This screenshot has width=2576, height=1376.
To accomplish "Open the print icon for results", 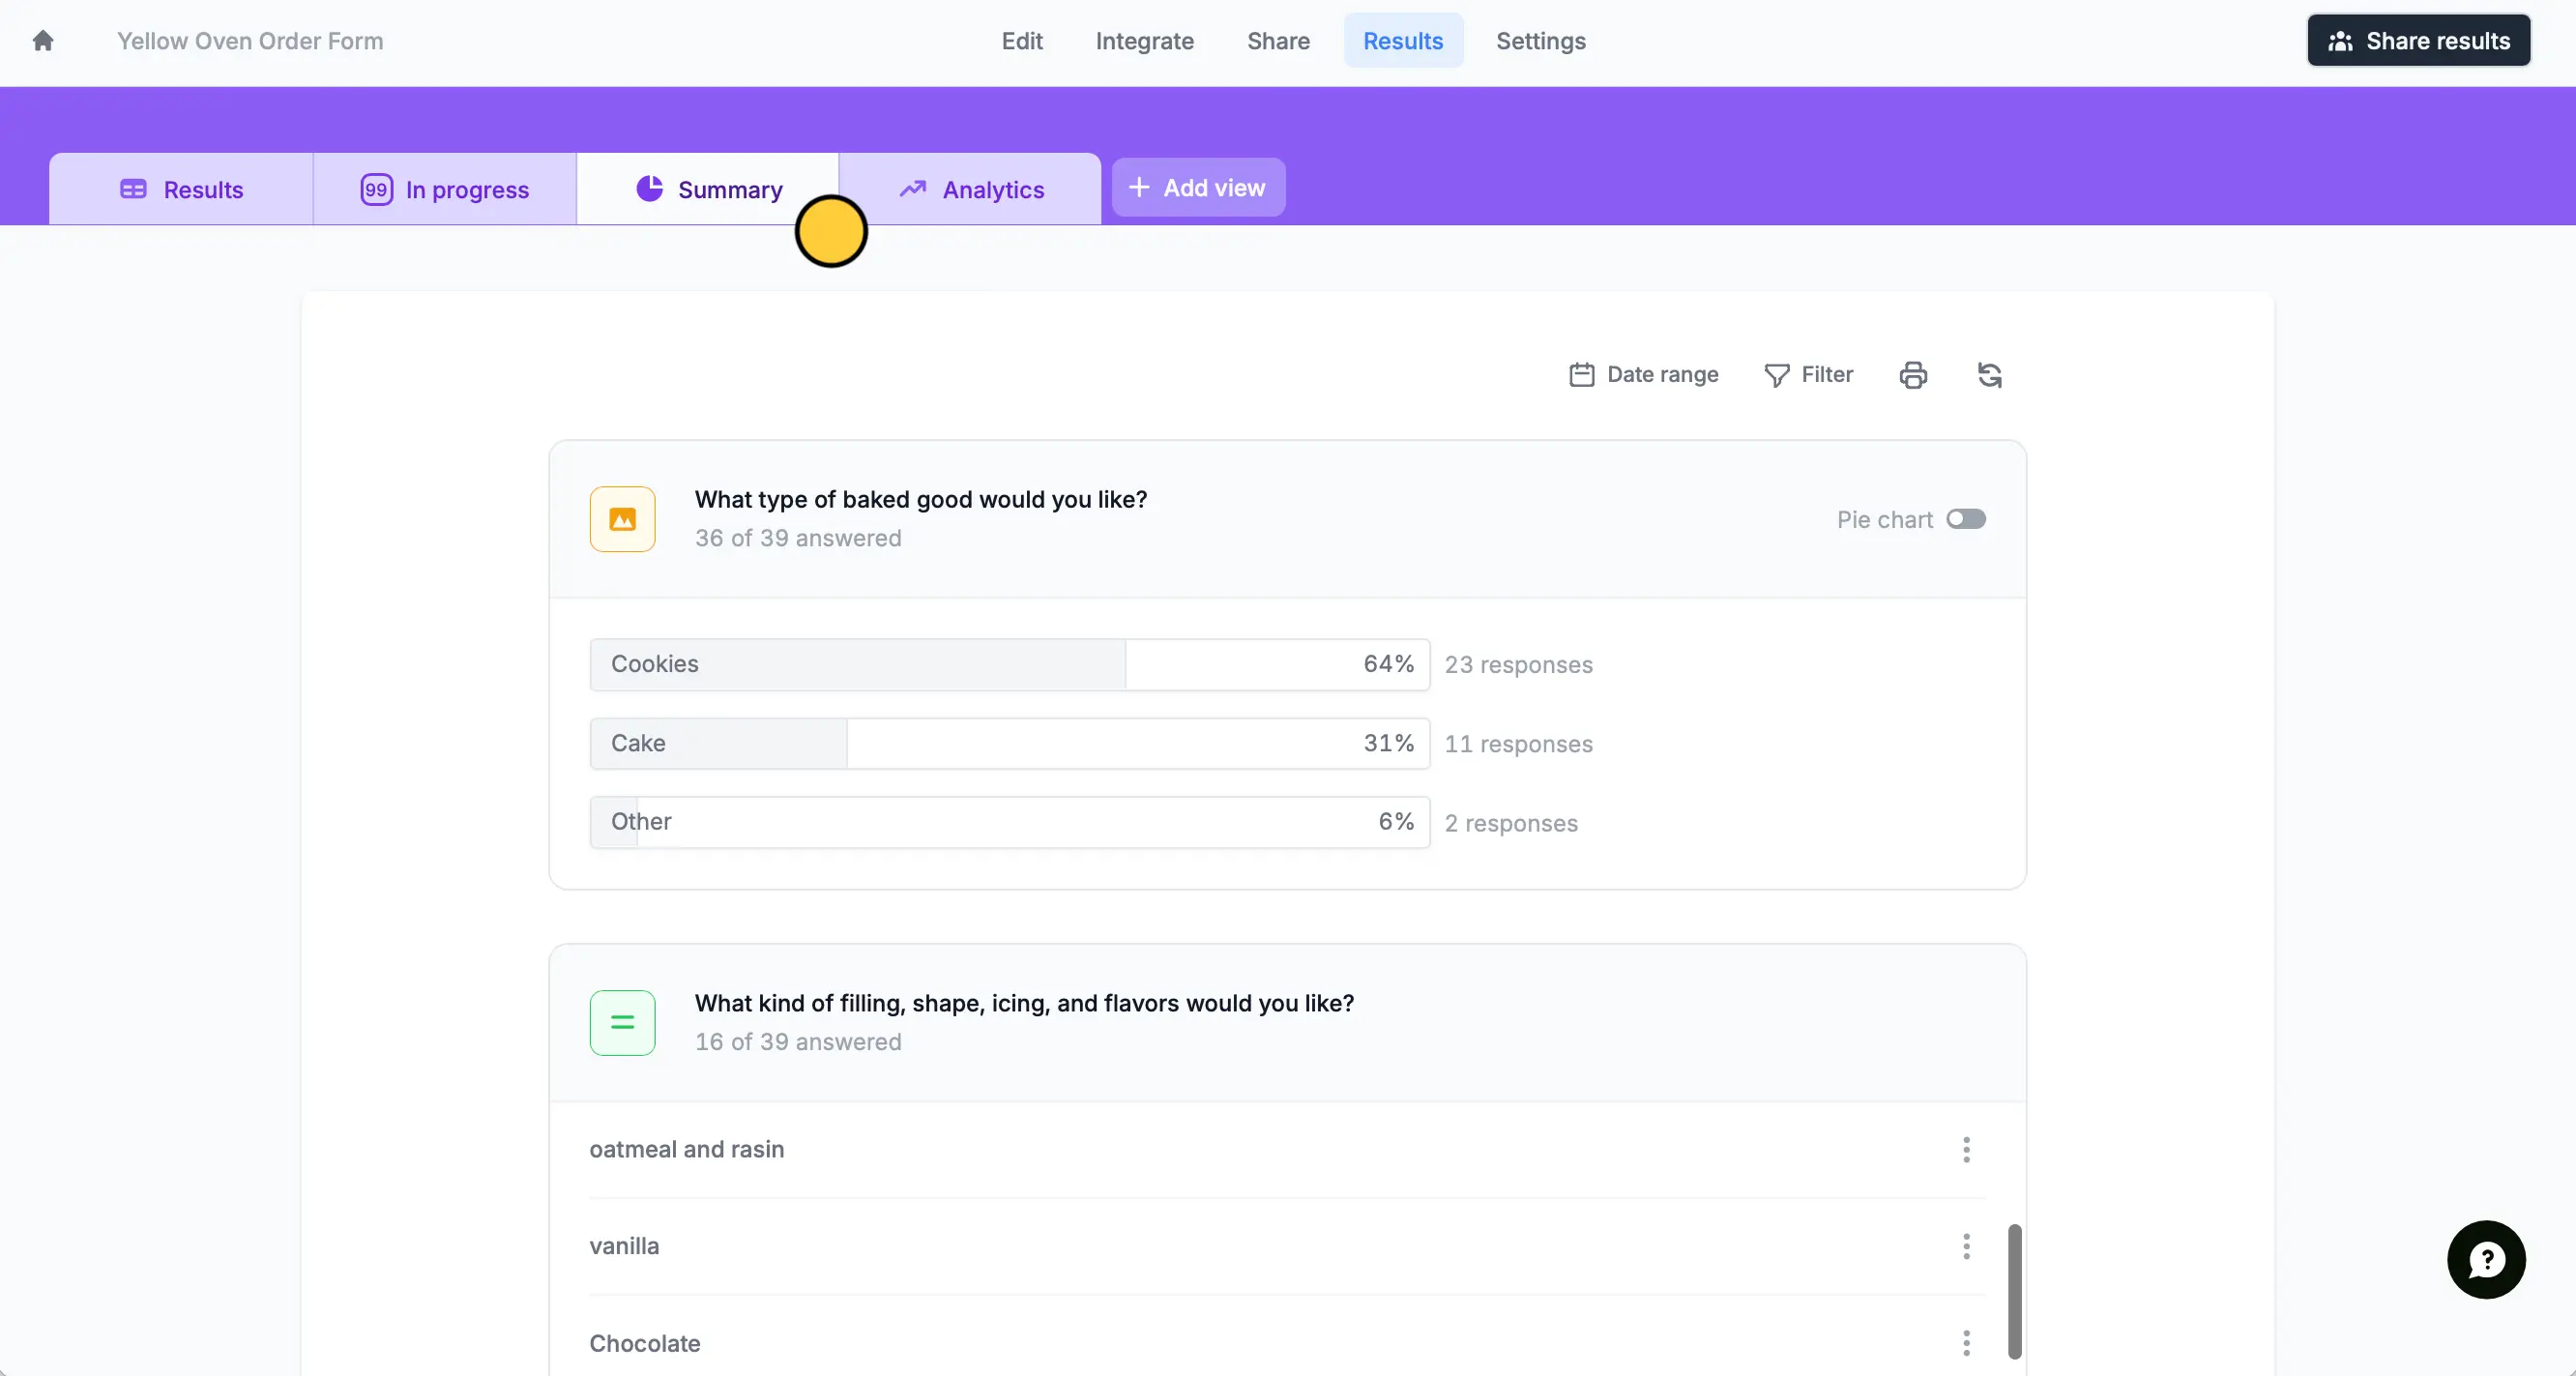I will click(x=1913, y=374).
